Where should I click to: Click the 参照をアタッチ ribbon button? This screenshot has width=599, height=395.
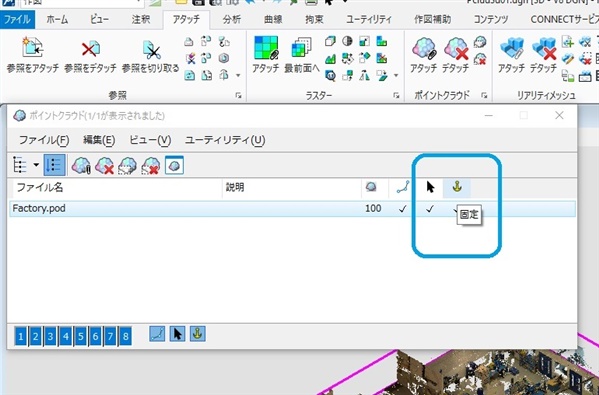33,54
